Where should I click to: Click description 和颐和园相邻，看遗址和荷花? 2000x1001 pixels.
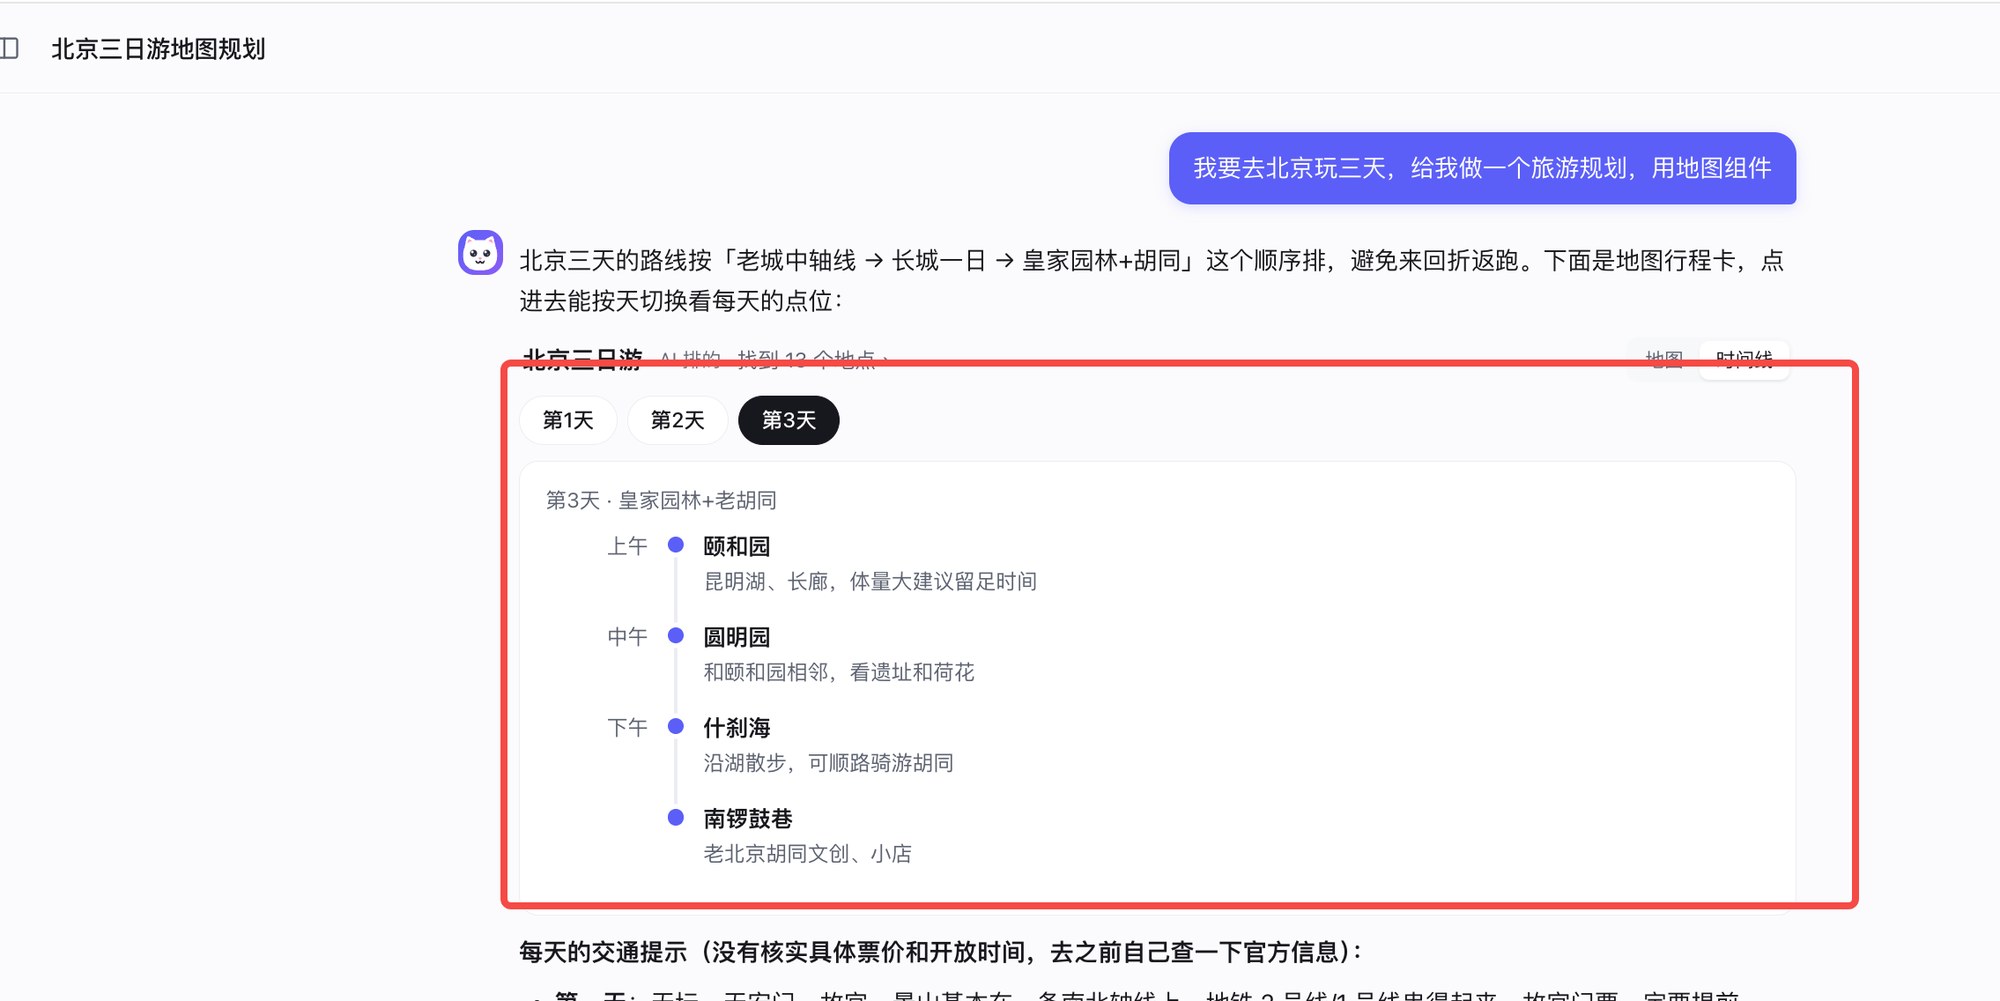839,672
